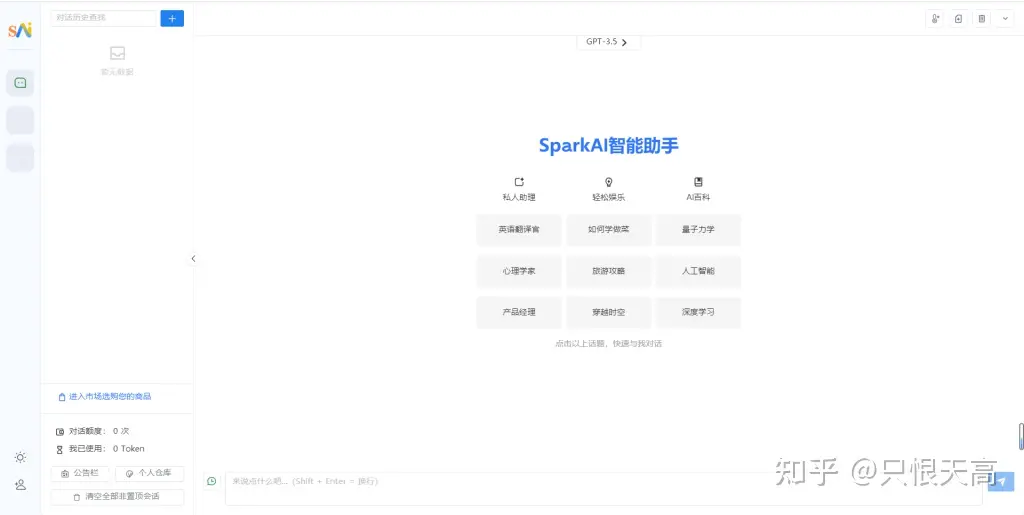Click the green chat bubble icon beside input
The image size is (1024, 515).
pos(212,481)
